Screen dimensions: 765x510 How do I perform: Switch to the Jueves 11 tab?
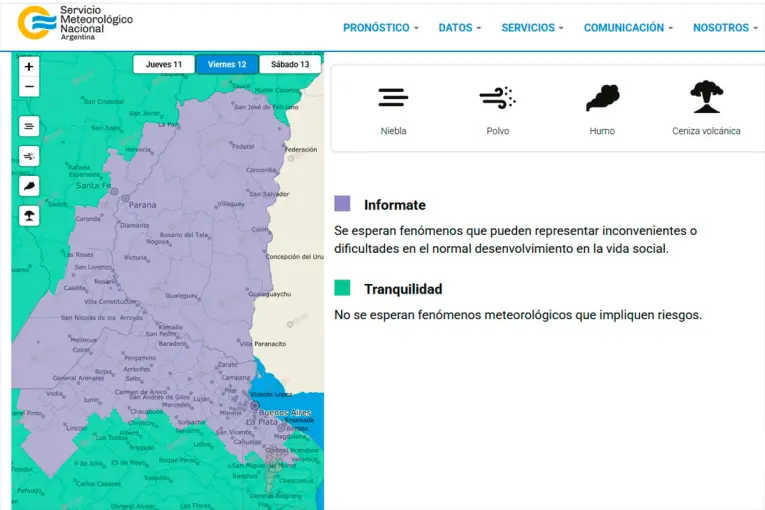164,64
